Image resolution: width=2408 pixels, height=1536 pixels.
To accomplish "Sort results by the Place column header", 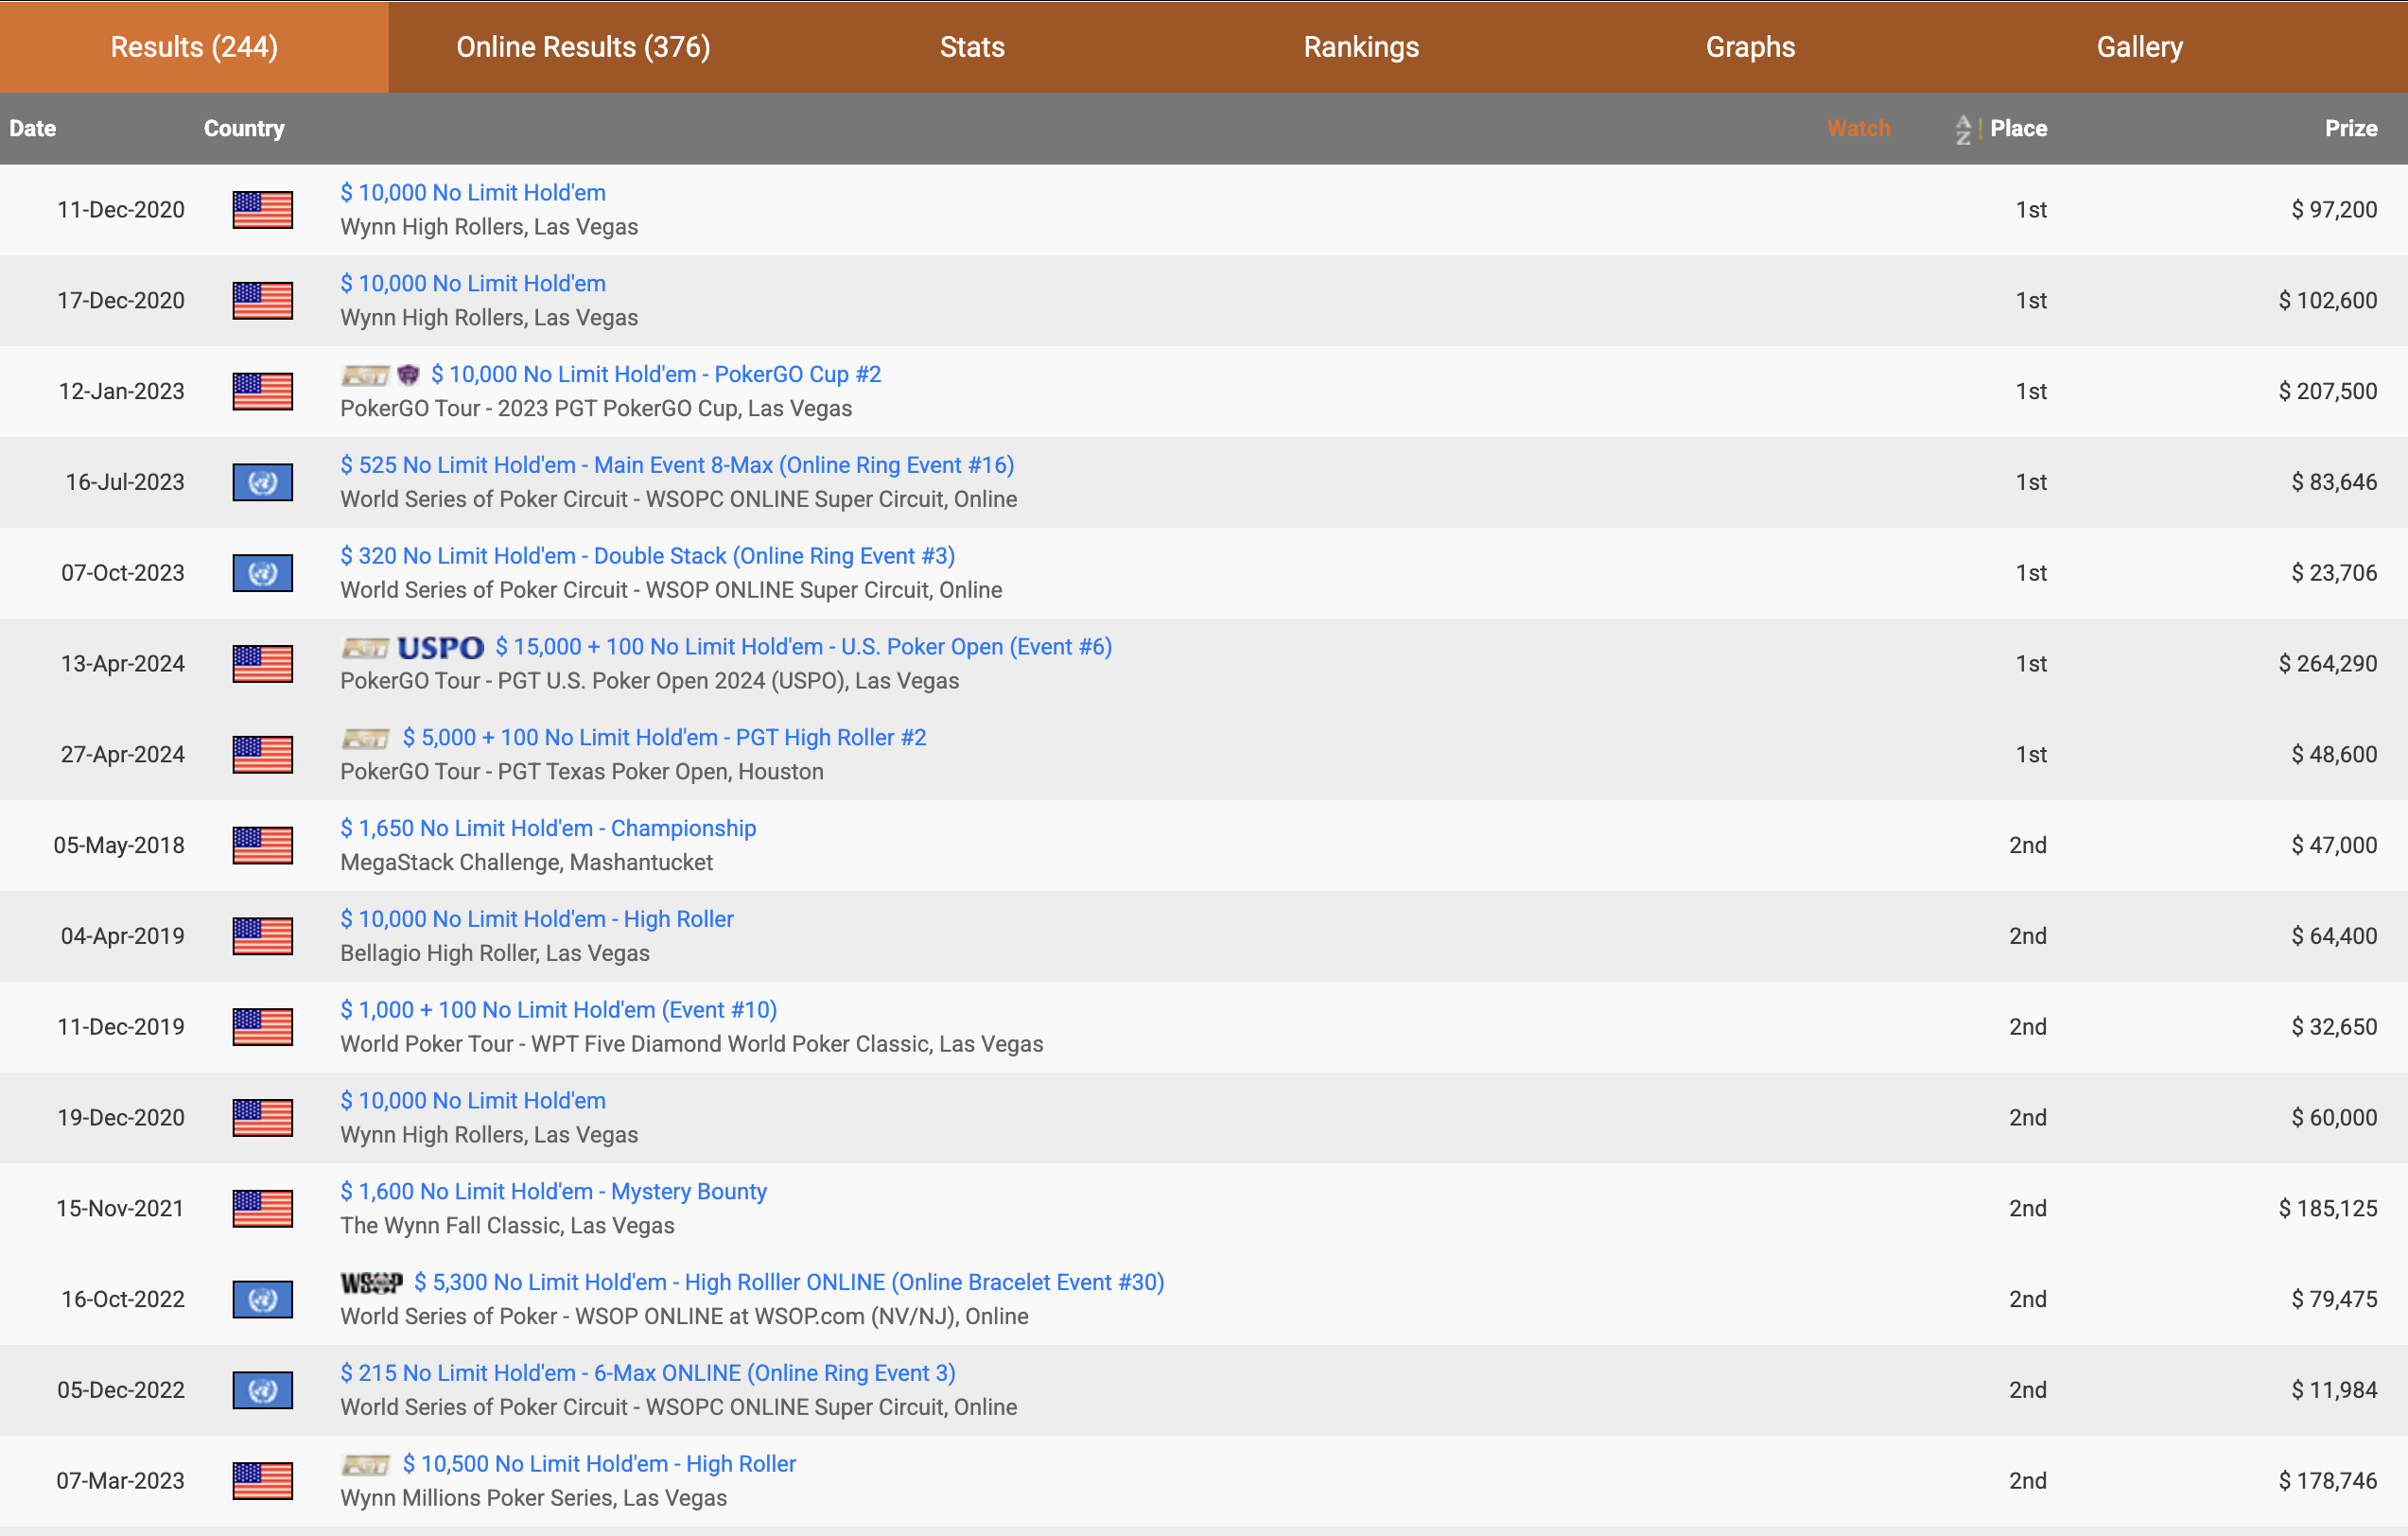I will click(2018, 129).
